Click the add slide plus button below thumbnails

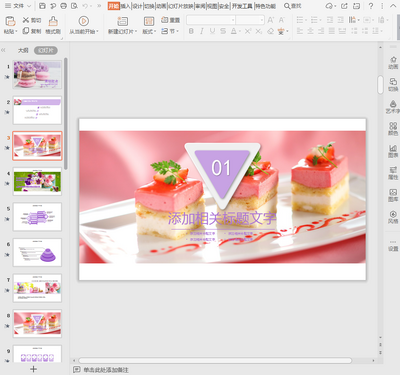[x=33, y=369]
